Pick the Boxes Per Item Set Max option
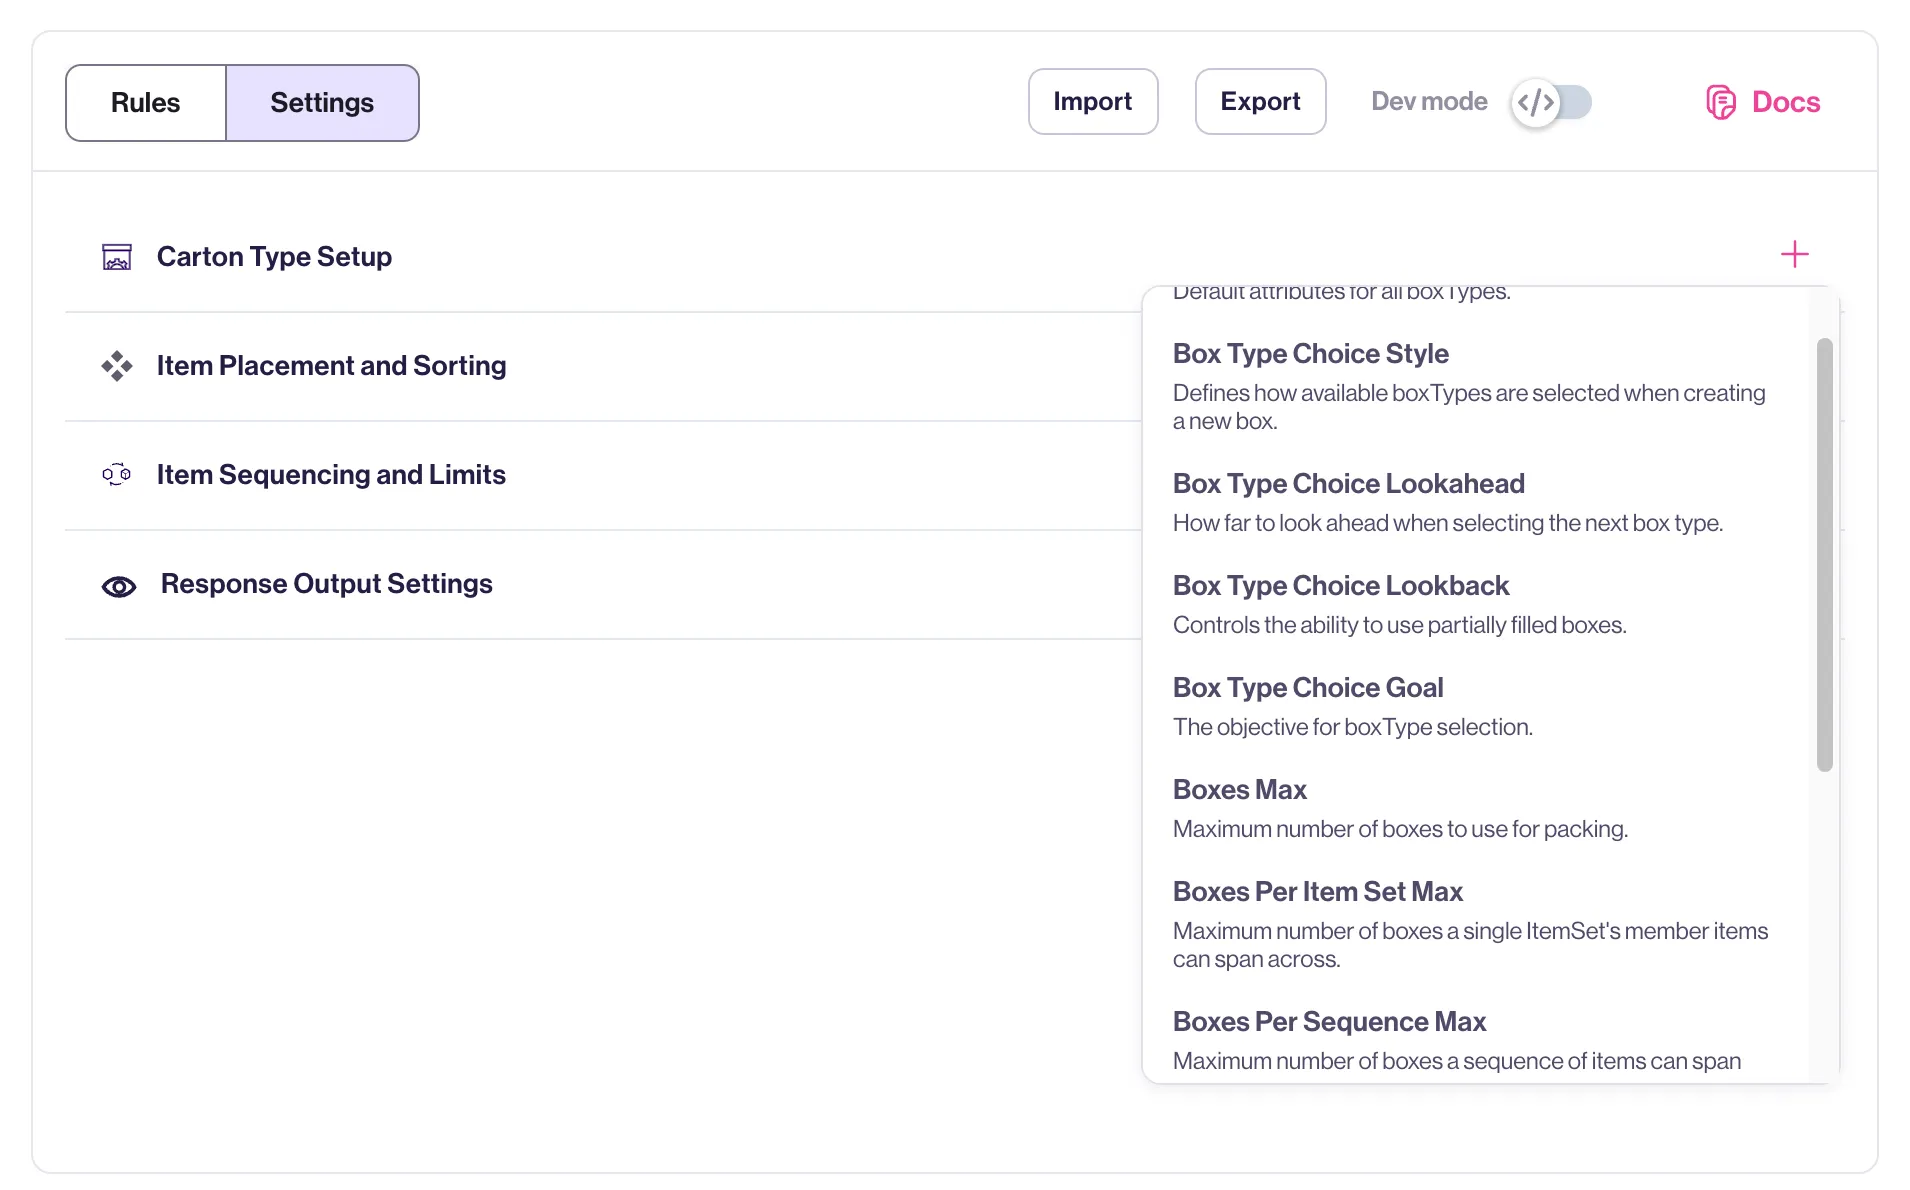This screenshot has width=1910, height=1190. pos(1475,926)
